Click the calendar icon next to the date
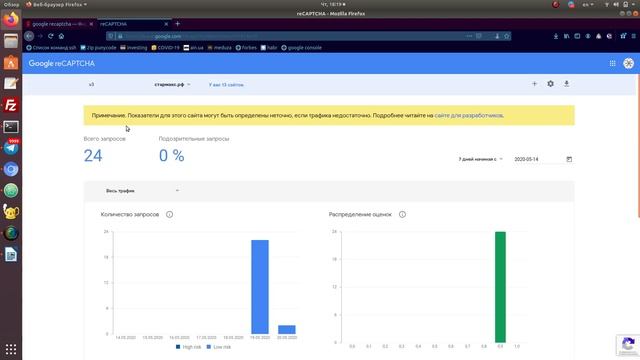 click(569, 159)
